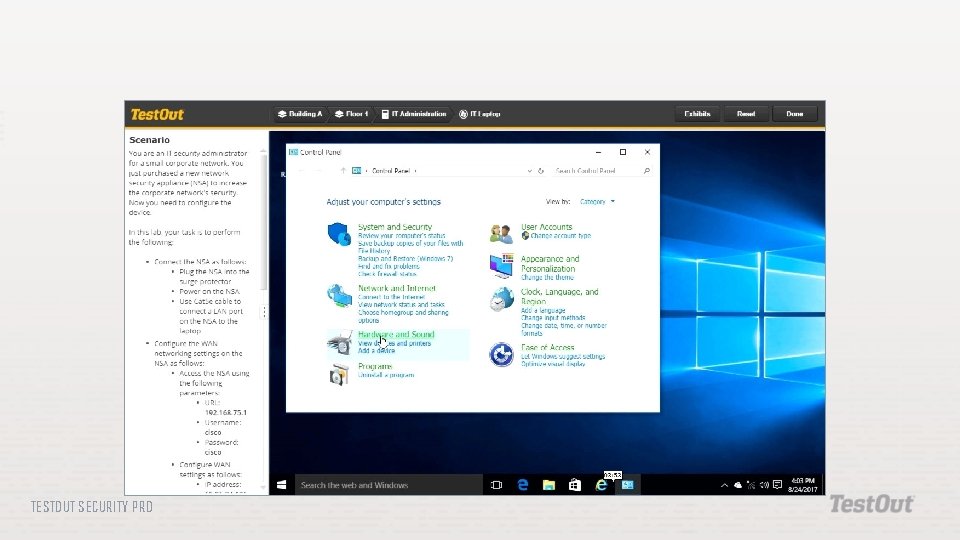Click the Hardware and Sound printer icon
960x540 pixels.
pos(339,342)
